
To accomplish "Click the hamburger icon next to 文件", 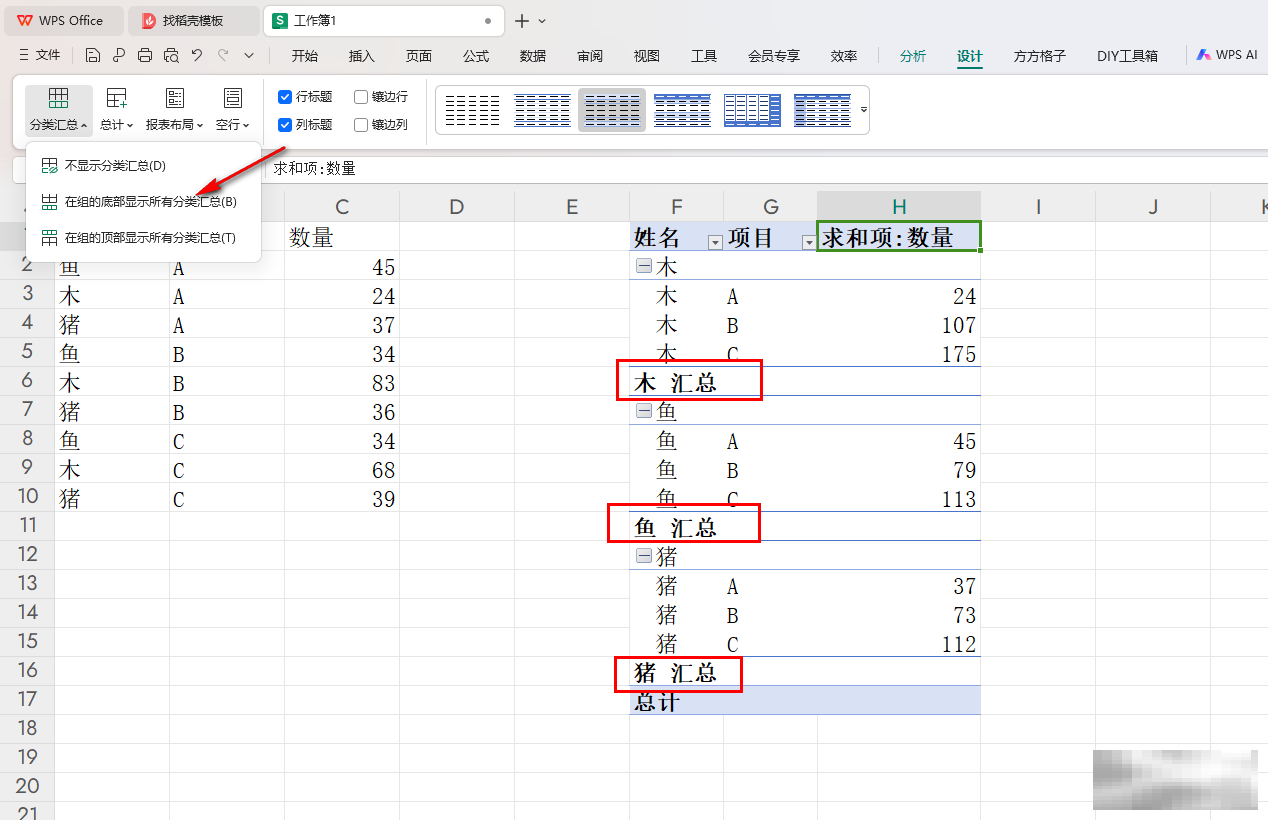I will pos(24,56).
